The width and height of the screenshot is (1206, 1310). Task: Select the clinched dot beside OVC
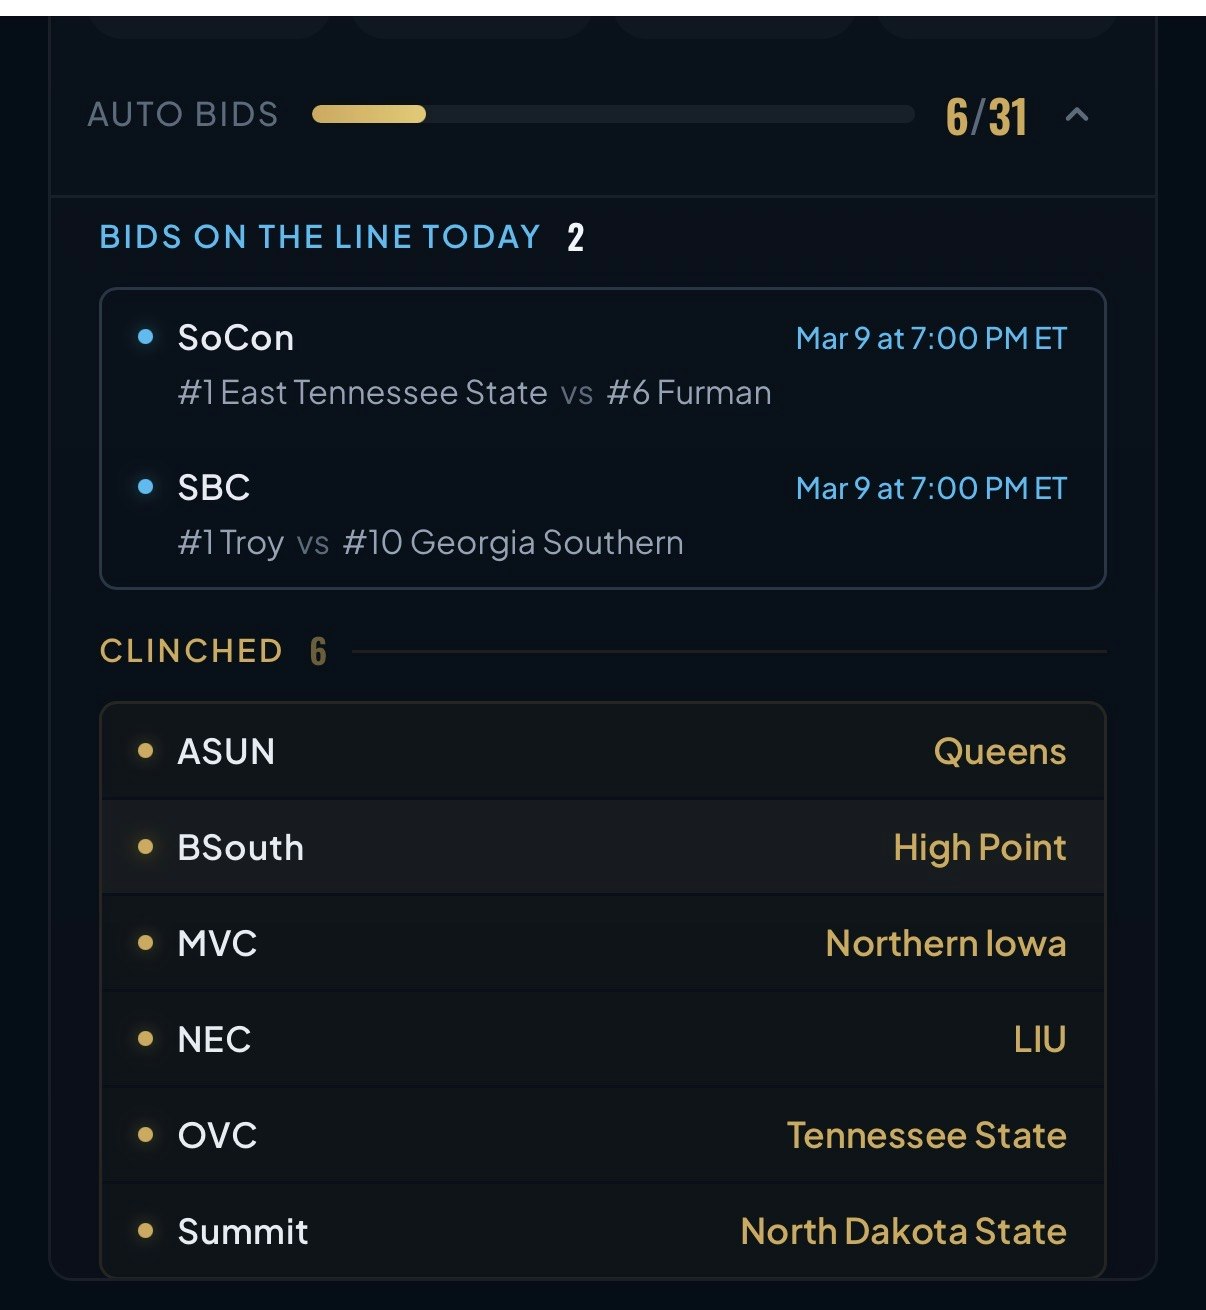click(x=146, y=1135)
